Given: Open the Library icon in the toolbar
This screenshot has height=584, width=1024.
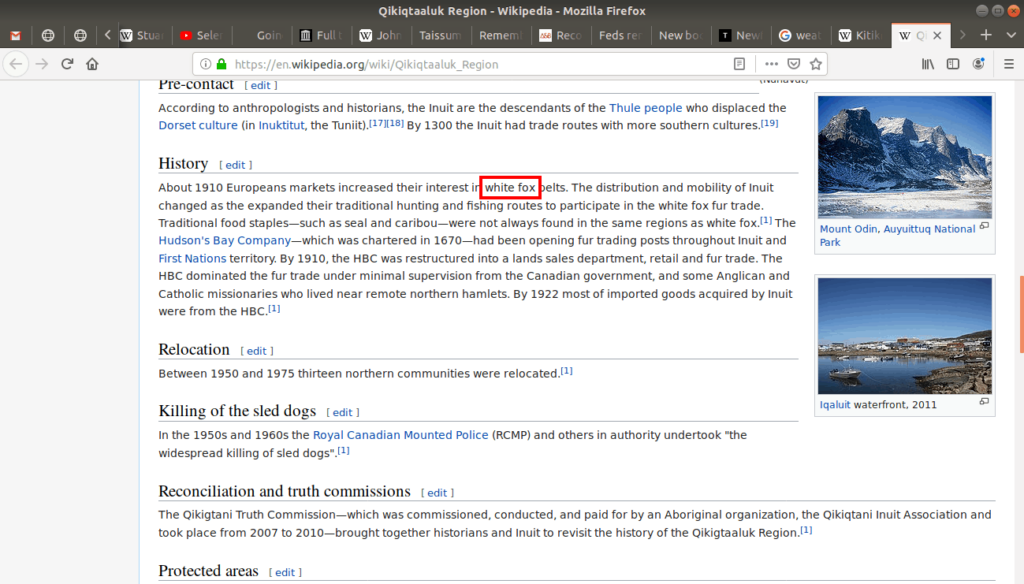Looking at the screenshot, I should (x=928, y=64).
